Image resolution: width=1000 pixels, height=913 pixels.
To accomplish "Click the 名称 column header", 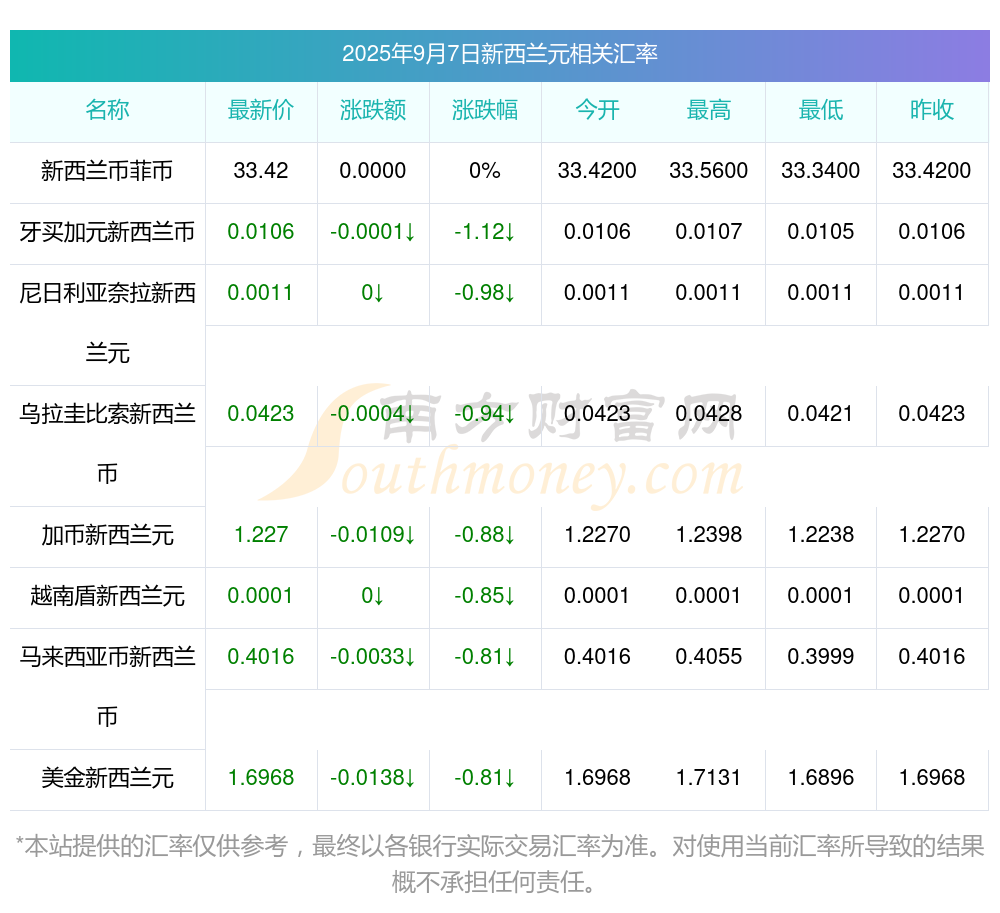I will click(x=107, y=110).
